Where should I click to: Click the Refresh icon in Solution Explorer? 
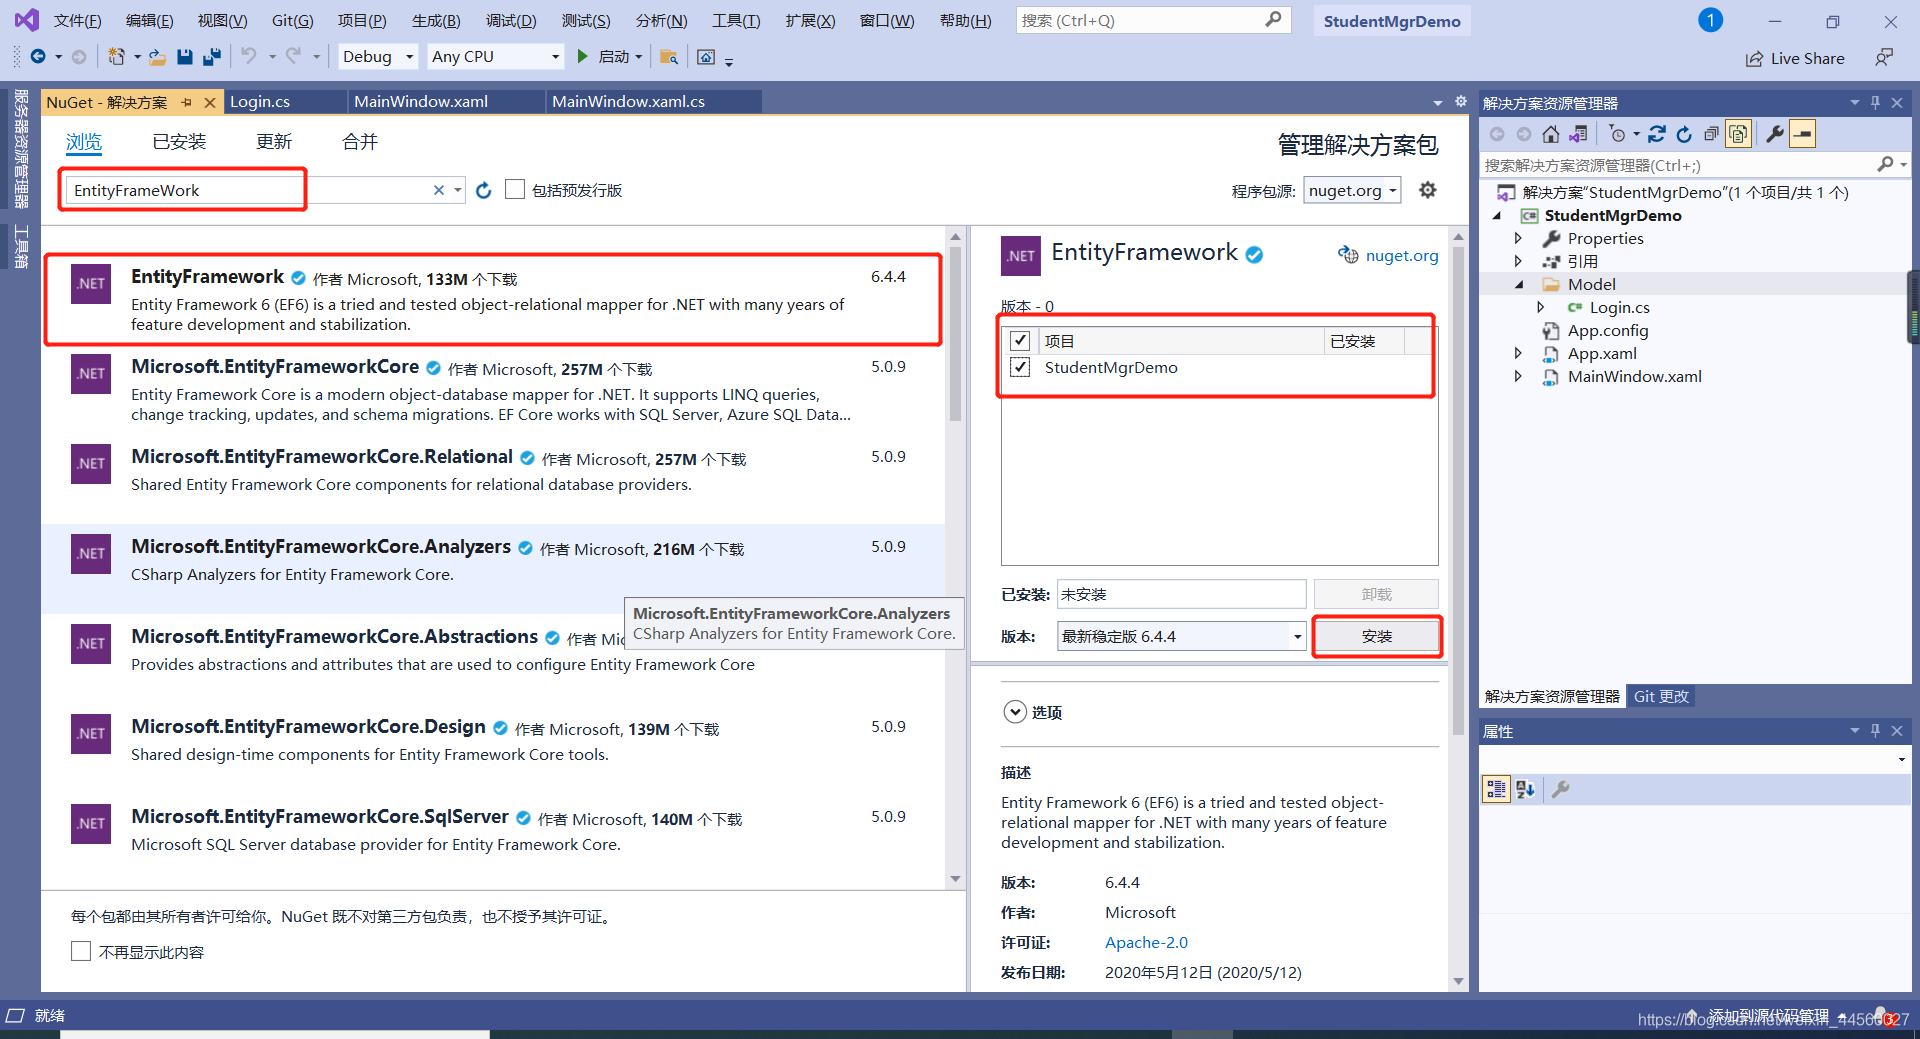tap(1684, 134)
